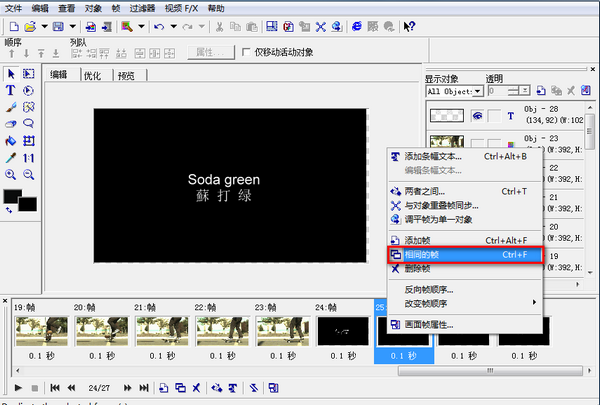Select the rectangle selection tool
600x405 pixels.
[x=29, y=73]
